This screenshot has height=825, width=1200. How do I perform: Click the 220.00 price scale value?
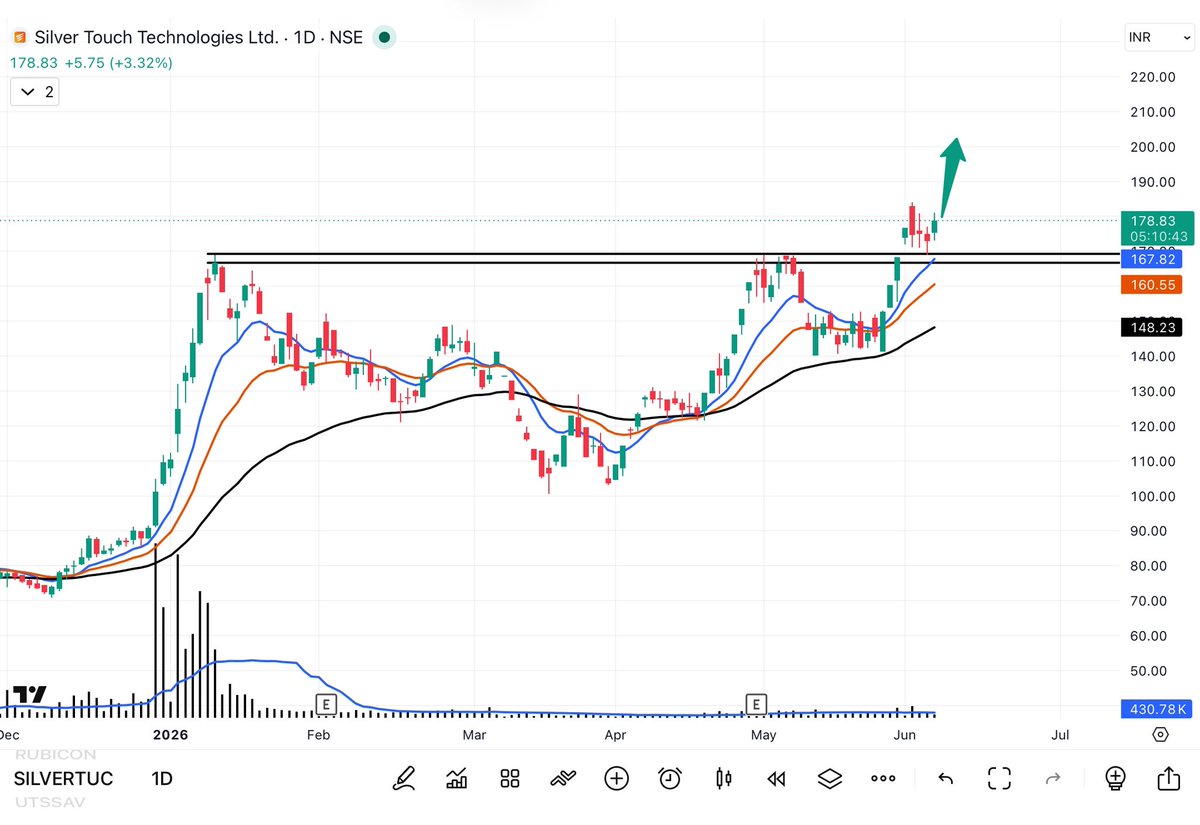coord(1153,77)
